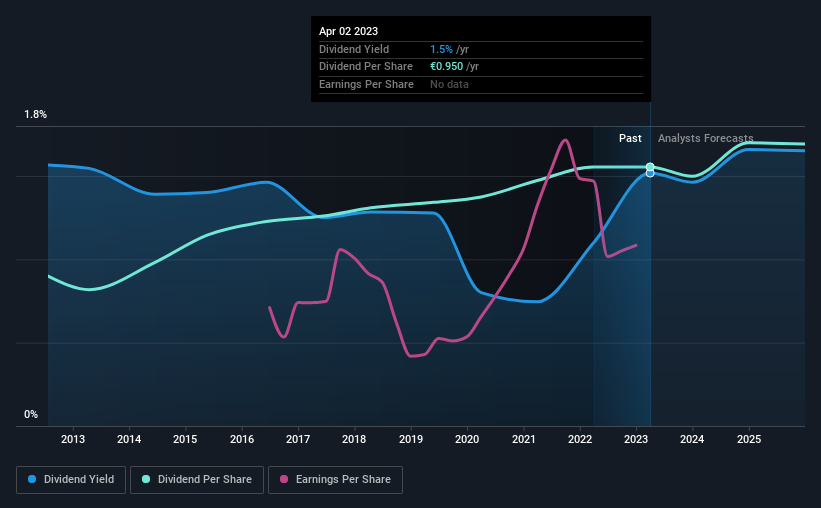Toggle the Dividend Per Share legend series
Viewport: 821px width, 508px height.
(x=197, y=480)
